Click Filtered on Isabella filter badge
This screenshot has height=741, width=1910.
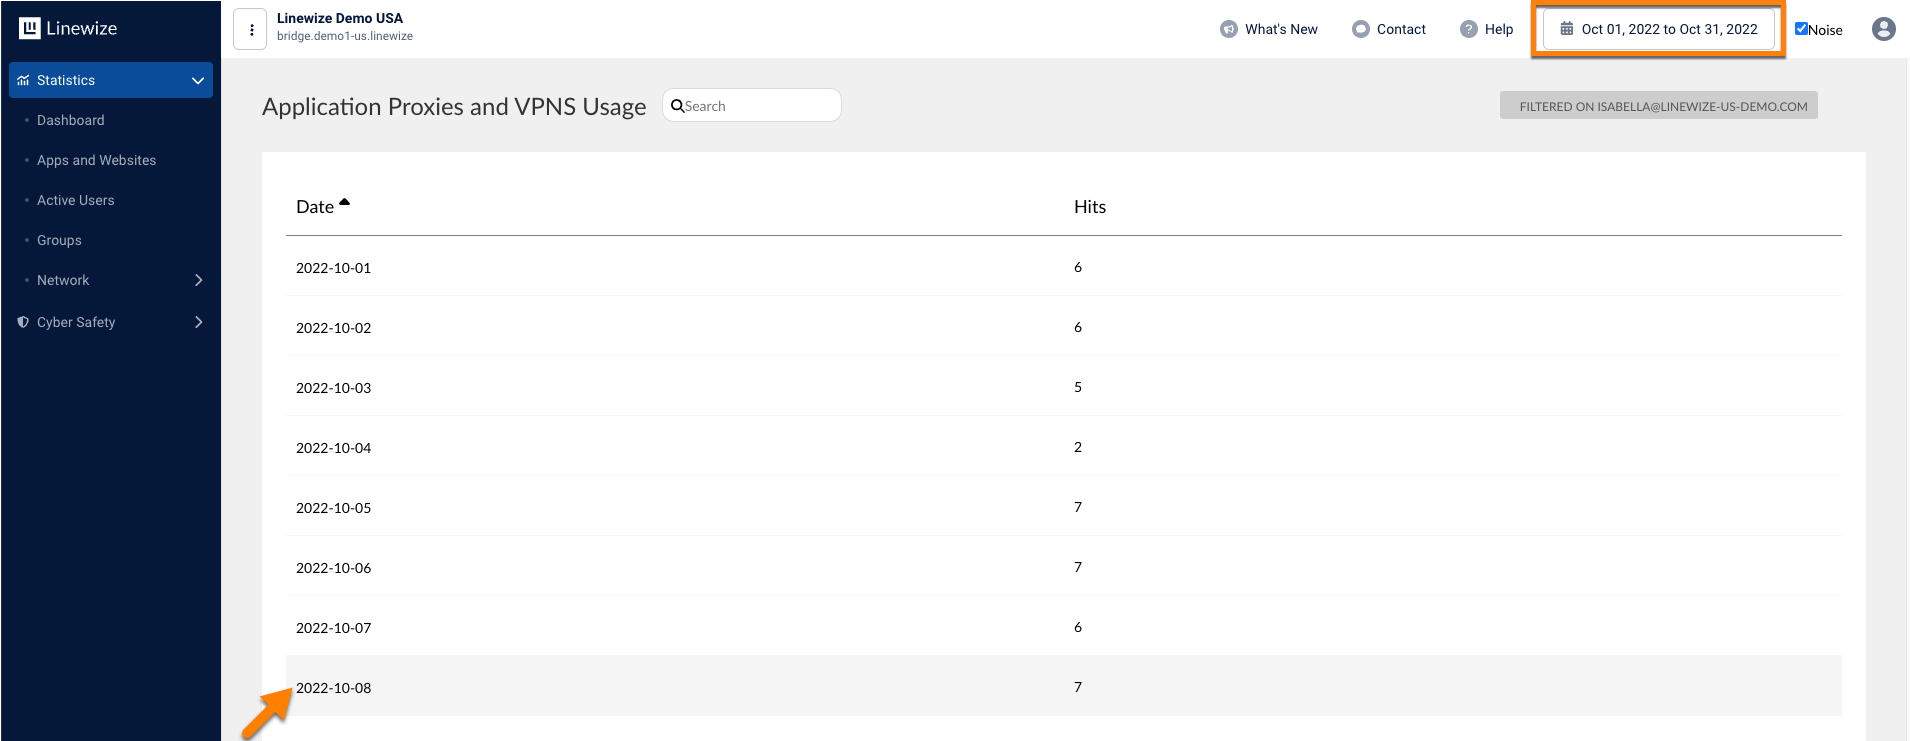point(1659,106)
